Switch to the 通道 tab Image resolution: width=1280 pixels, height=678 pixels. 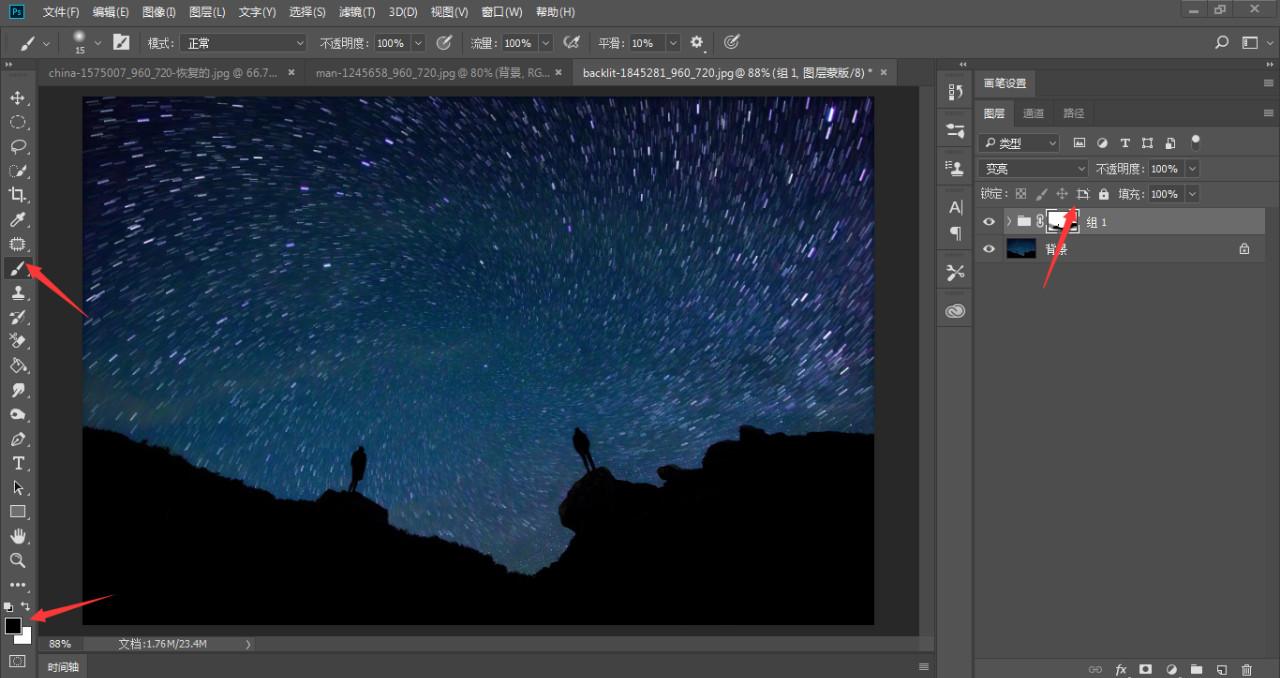tap(1034, 113)
